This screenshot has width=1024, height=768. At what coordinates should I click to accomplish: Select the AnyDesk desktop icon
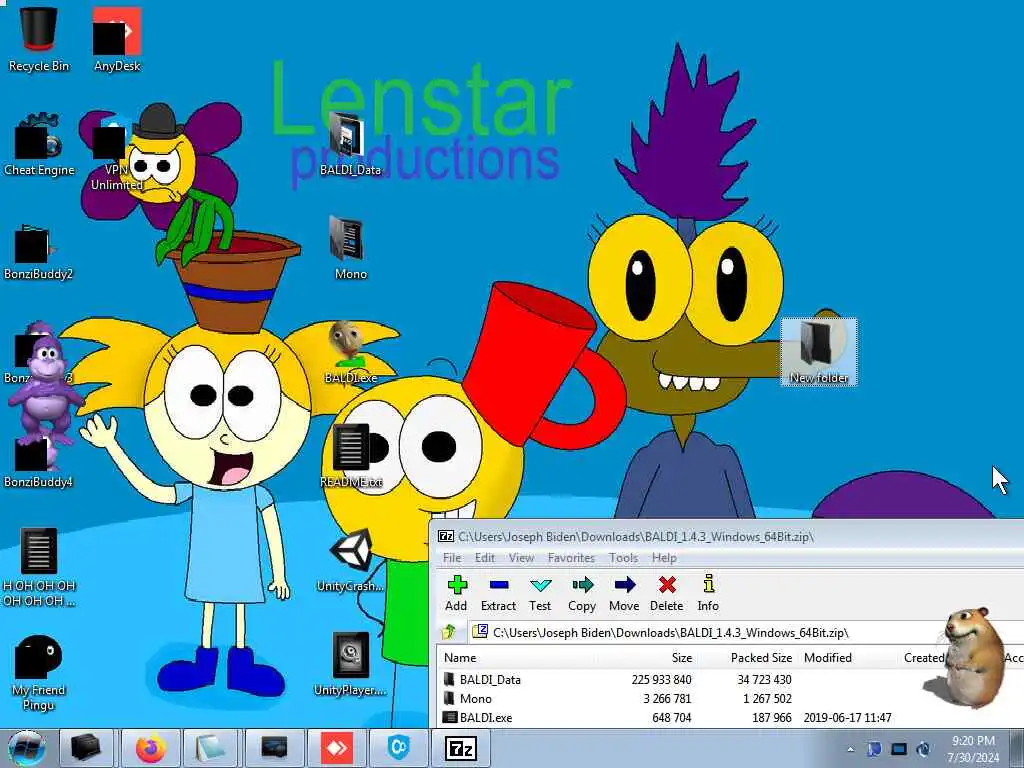[x=117, y=39]
